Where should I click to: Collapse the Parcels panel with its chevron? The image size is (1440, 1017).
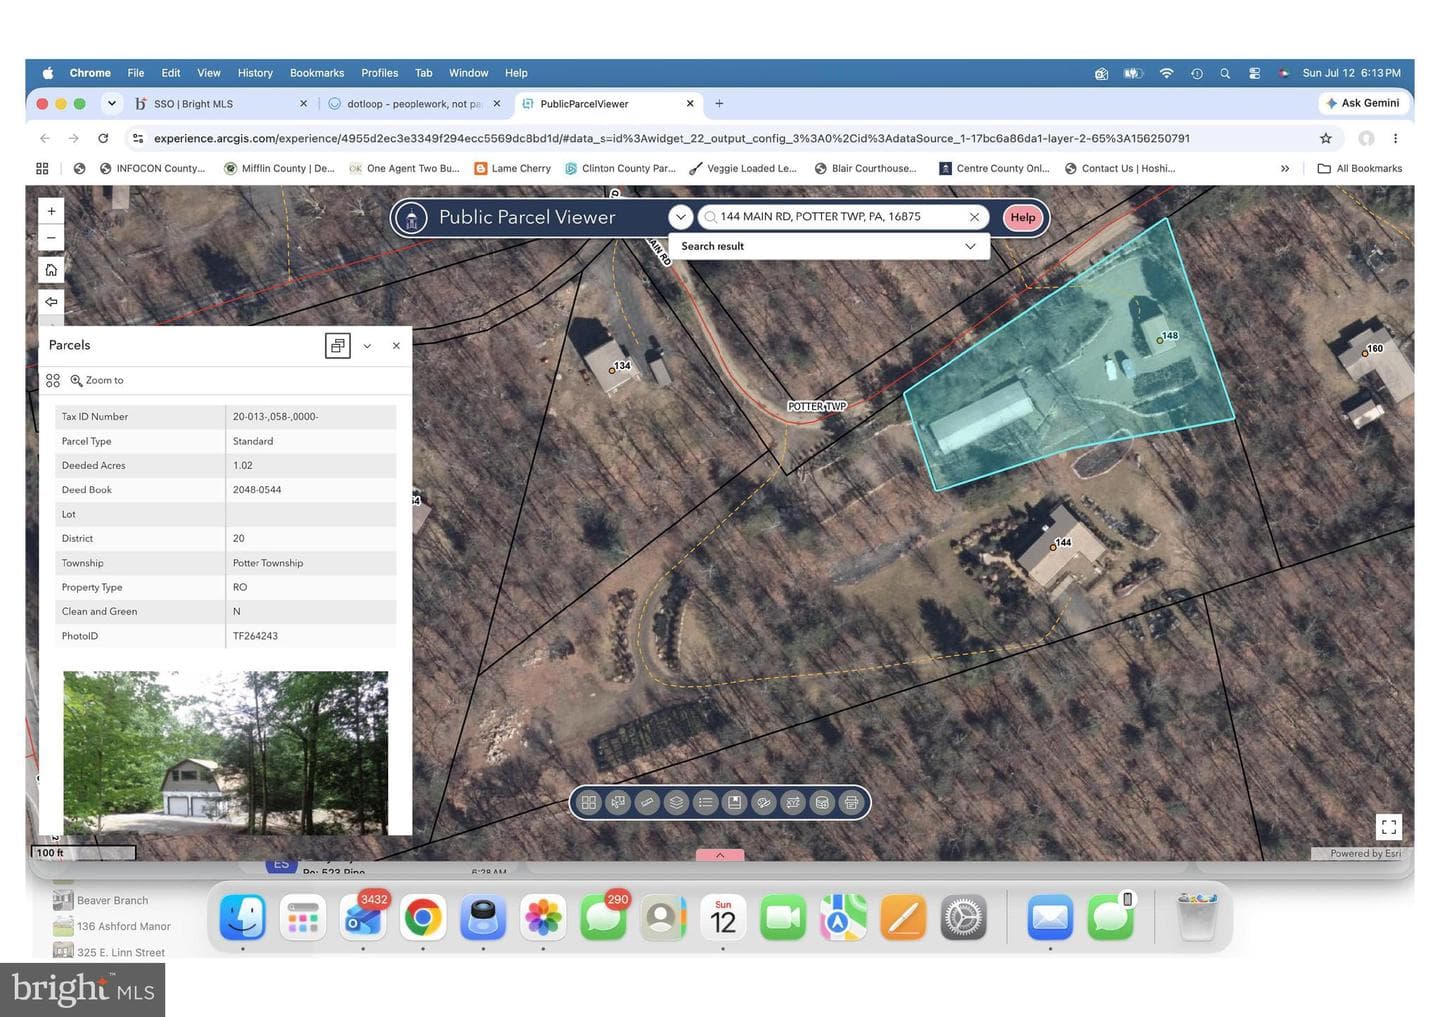click(367, 346)
